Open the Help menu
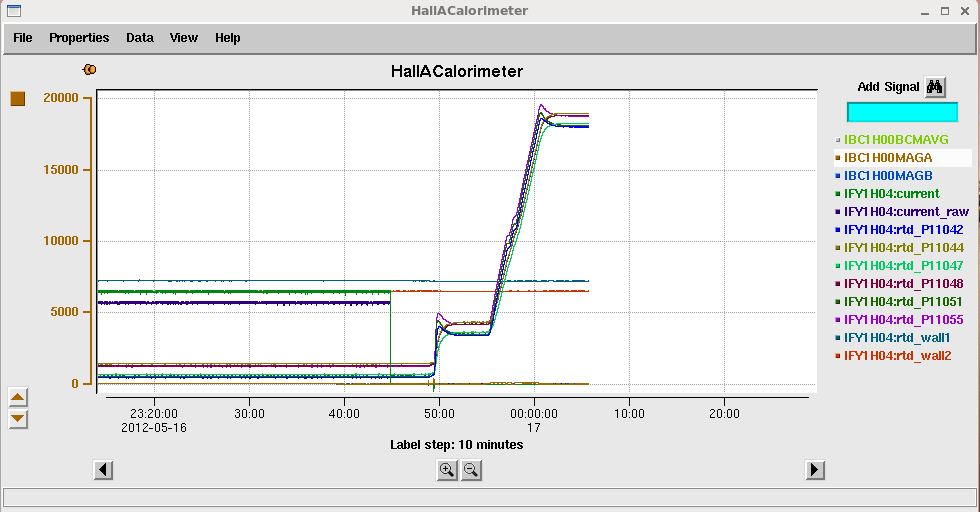 click(x=228, y=38)
